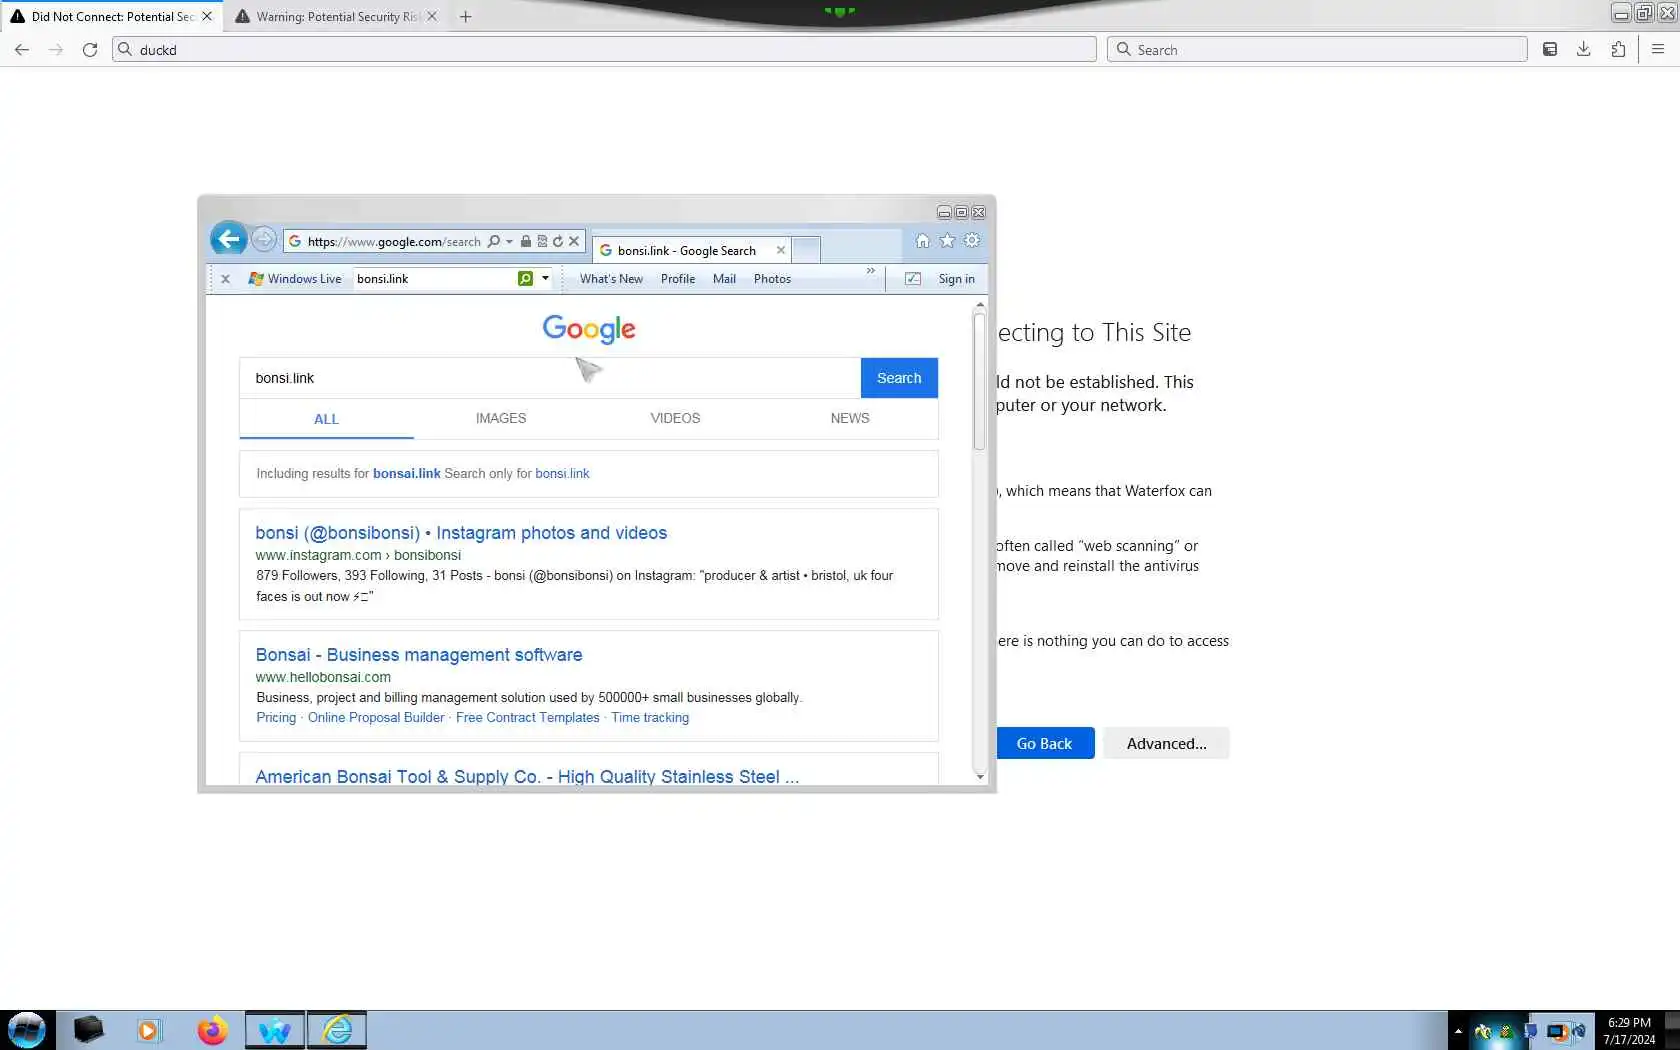
Task: Click the 'Search only for bonsi.link' link
Action: point(562,473)
